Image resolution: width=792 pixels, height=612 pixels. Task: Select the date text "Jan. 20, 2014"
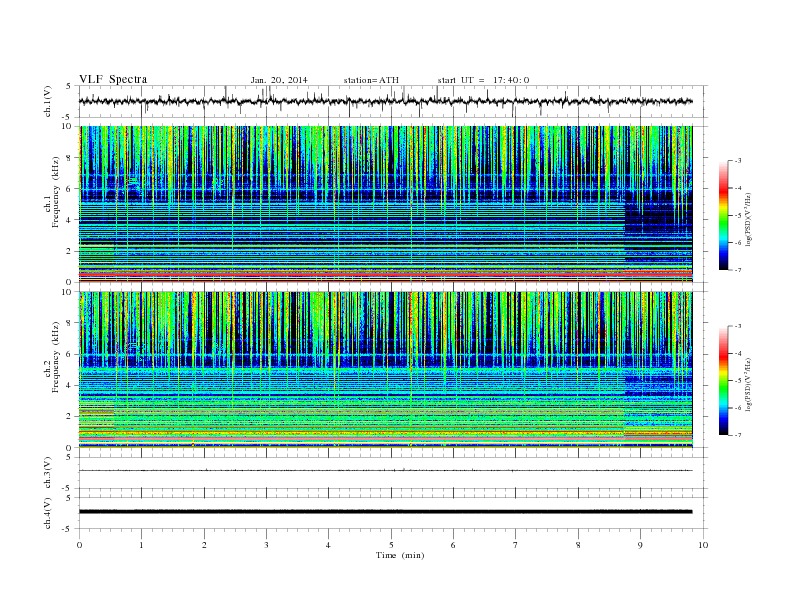[x=279, y=80]
